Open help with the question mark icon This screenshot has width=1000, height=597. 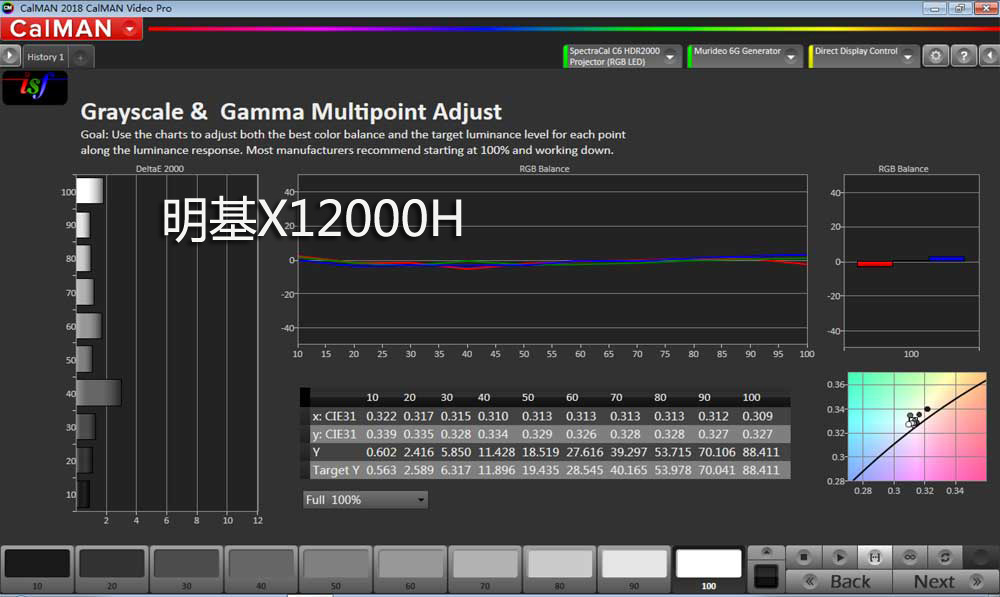[962, 56]
